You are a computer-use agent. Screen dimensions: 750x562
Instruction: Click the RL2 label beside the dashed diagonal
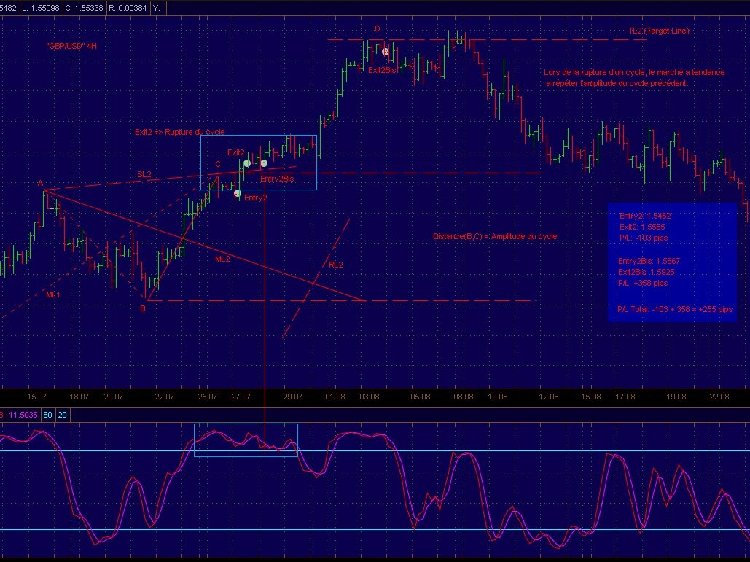pos(336,265)
